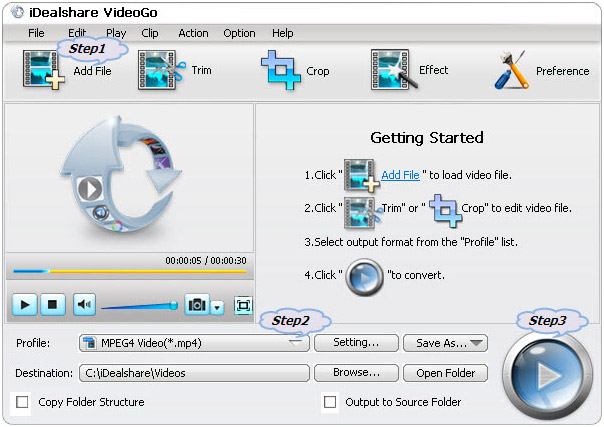Screen dimensions: 604x427
Task: Open the Clip menu
Action: click(x=149, y=33)
